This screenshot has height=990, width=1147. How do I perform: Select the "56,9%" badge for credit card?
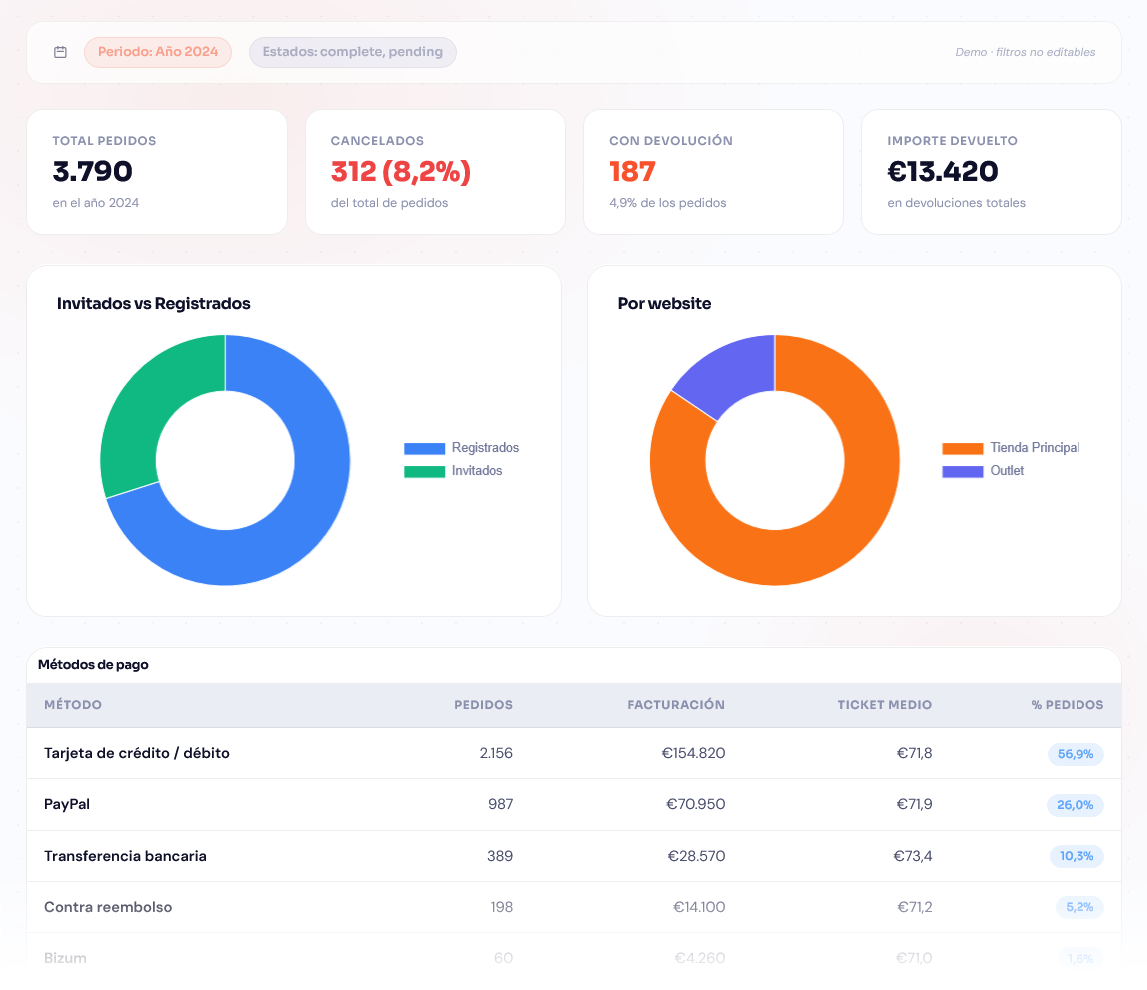point(1075,754)
